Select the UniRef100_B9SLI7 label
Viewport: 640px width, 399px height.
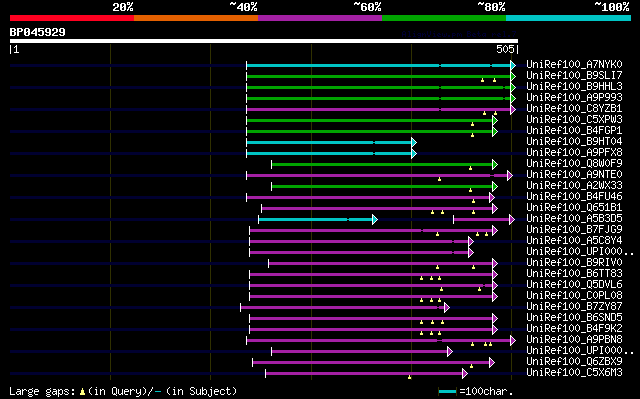[x=574, y=75]
